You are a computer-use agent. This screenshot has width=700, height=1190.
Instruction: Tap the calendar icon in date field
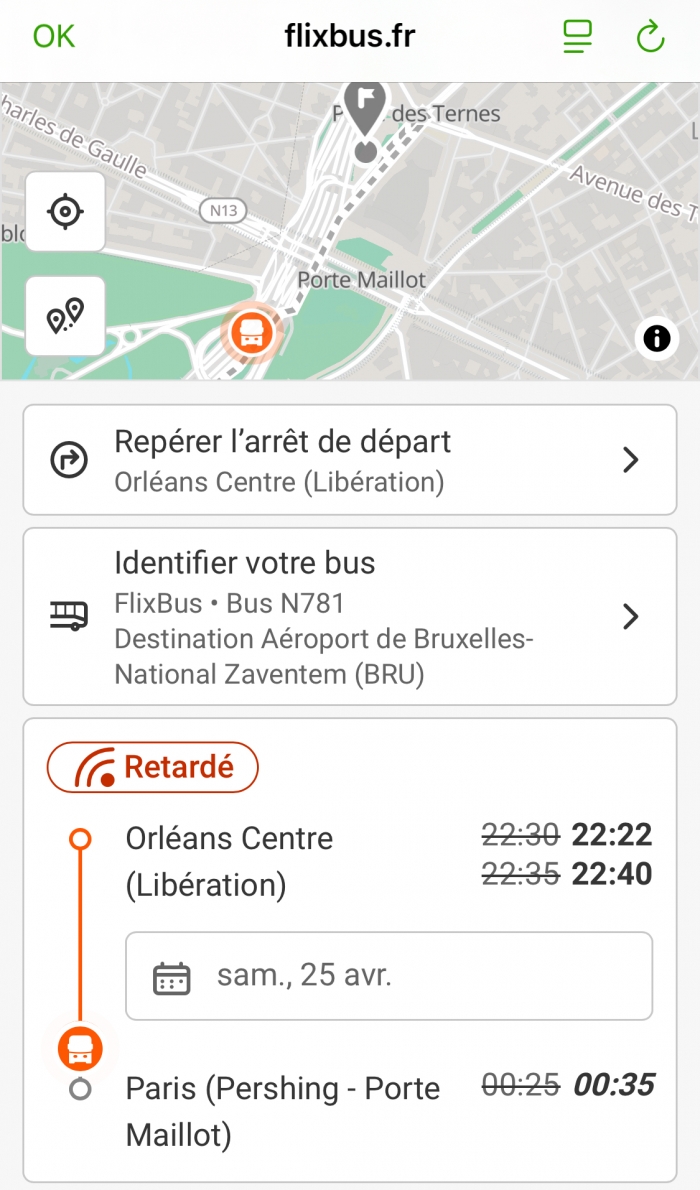(x=172, y=977)
